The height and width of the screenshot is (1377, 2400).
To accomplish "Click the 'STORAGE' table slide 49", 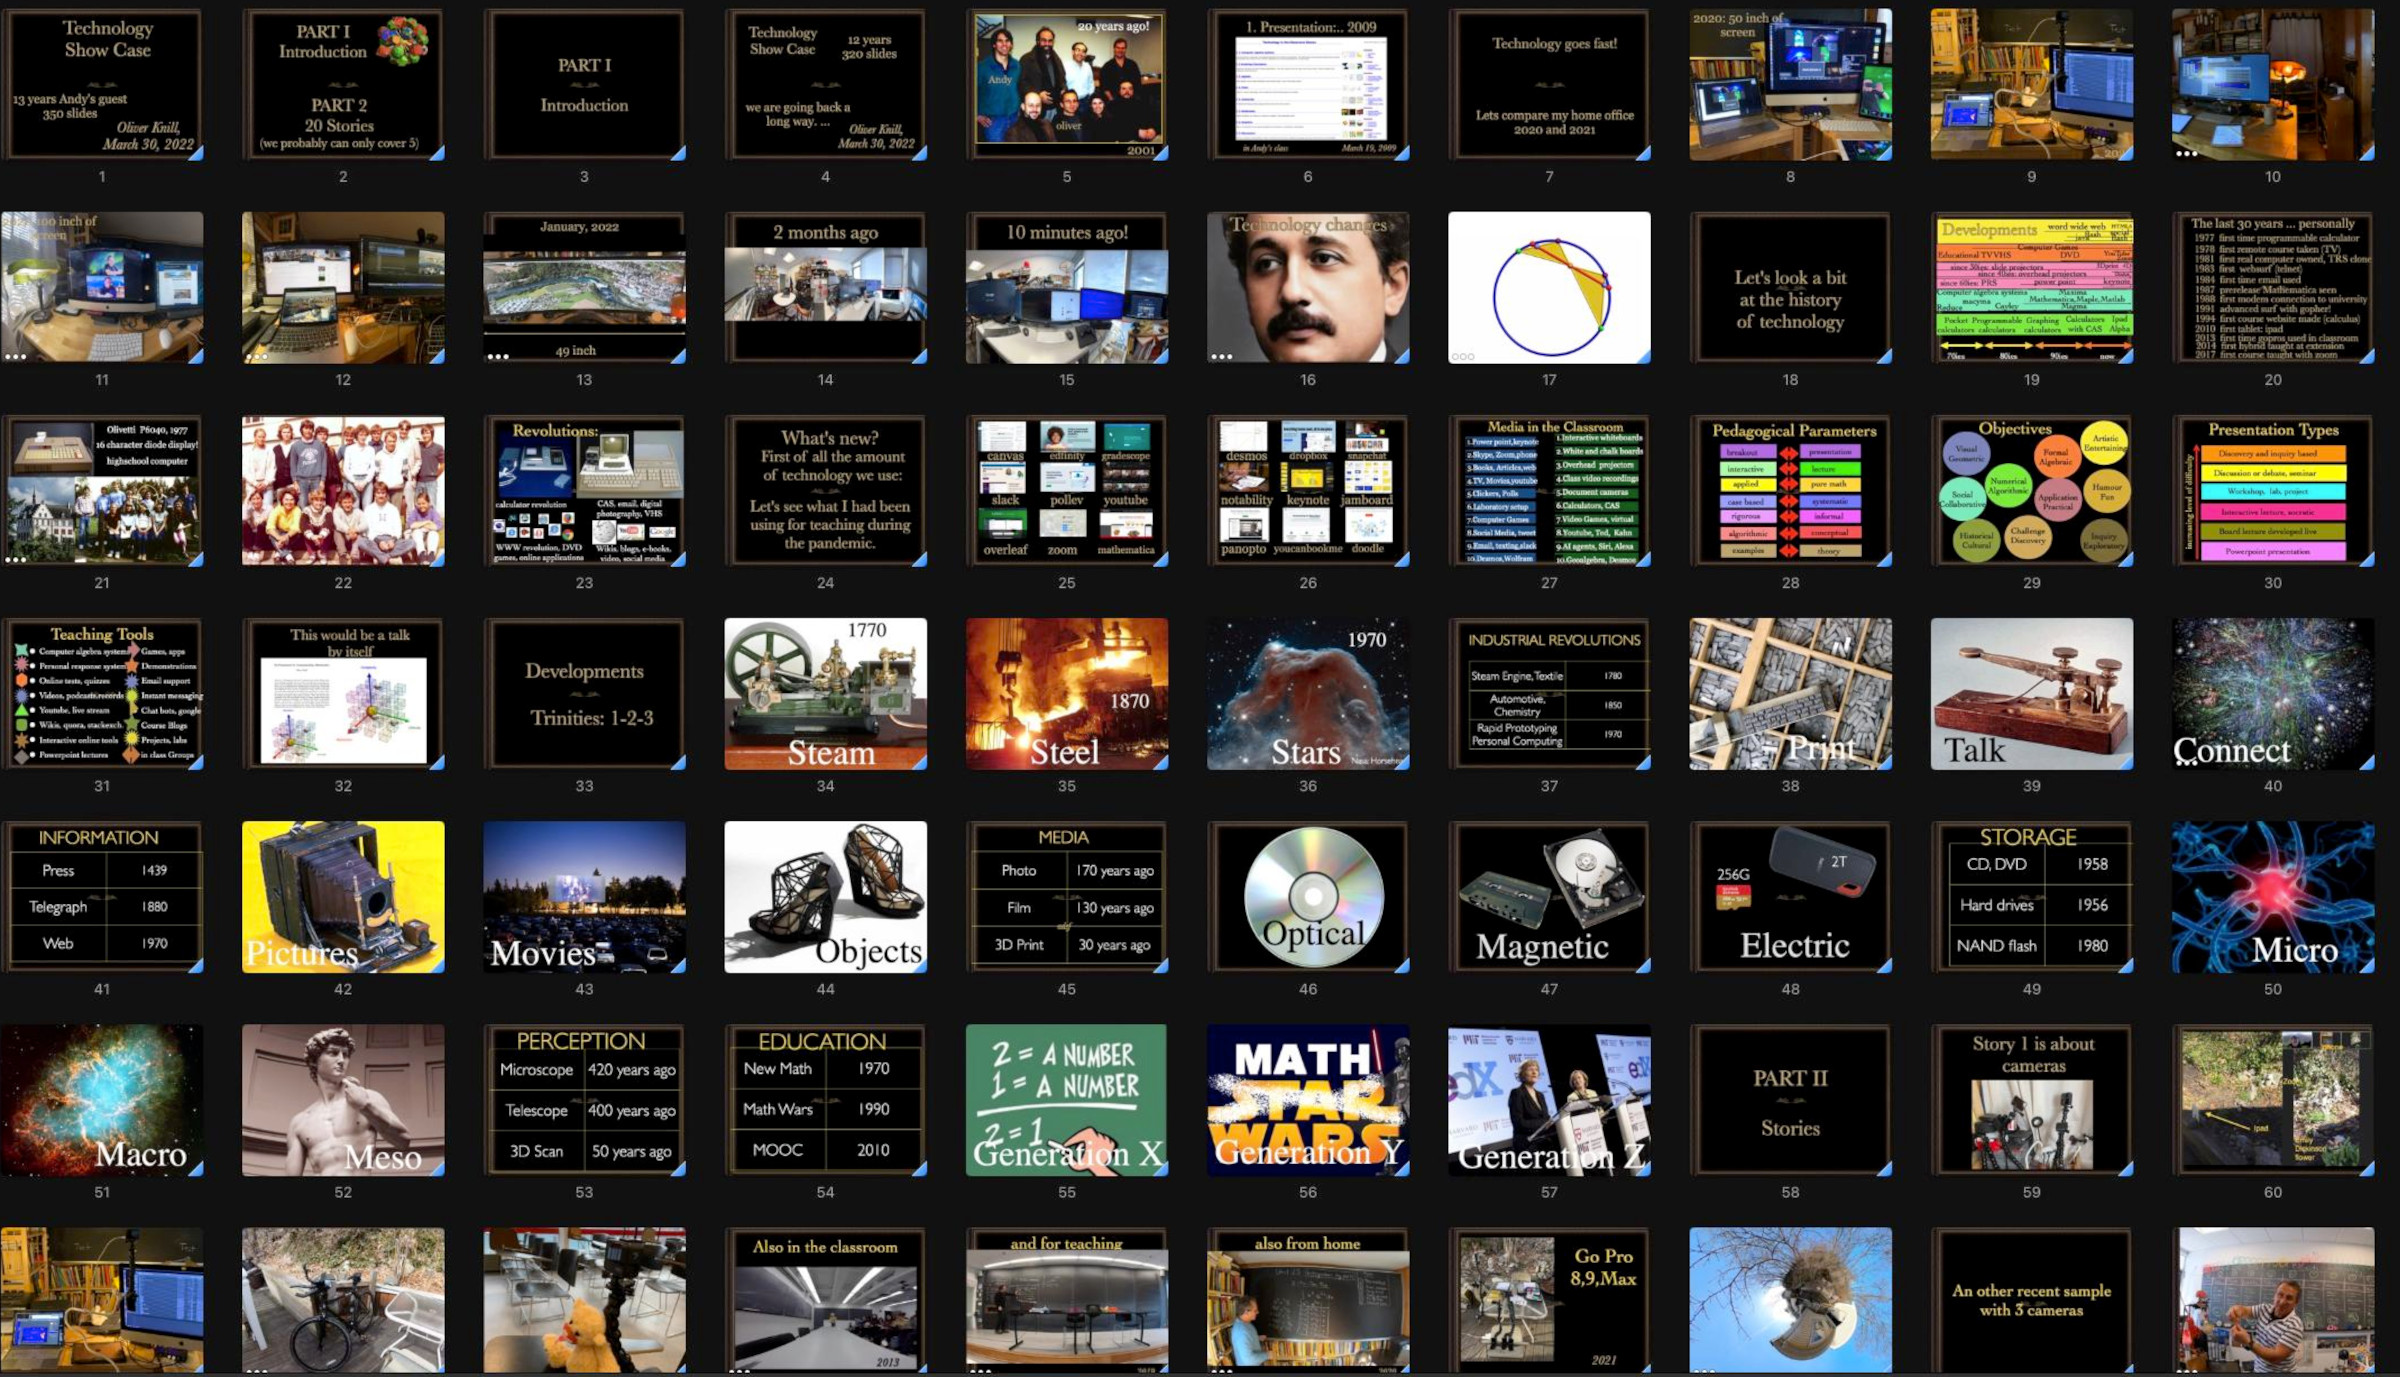I will click(2031, 897).
